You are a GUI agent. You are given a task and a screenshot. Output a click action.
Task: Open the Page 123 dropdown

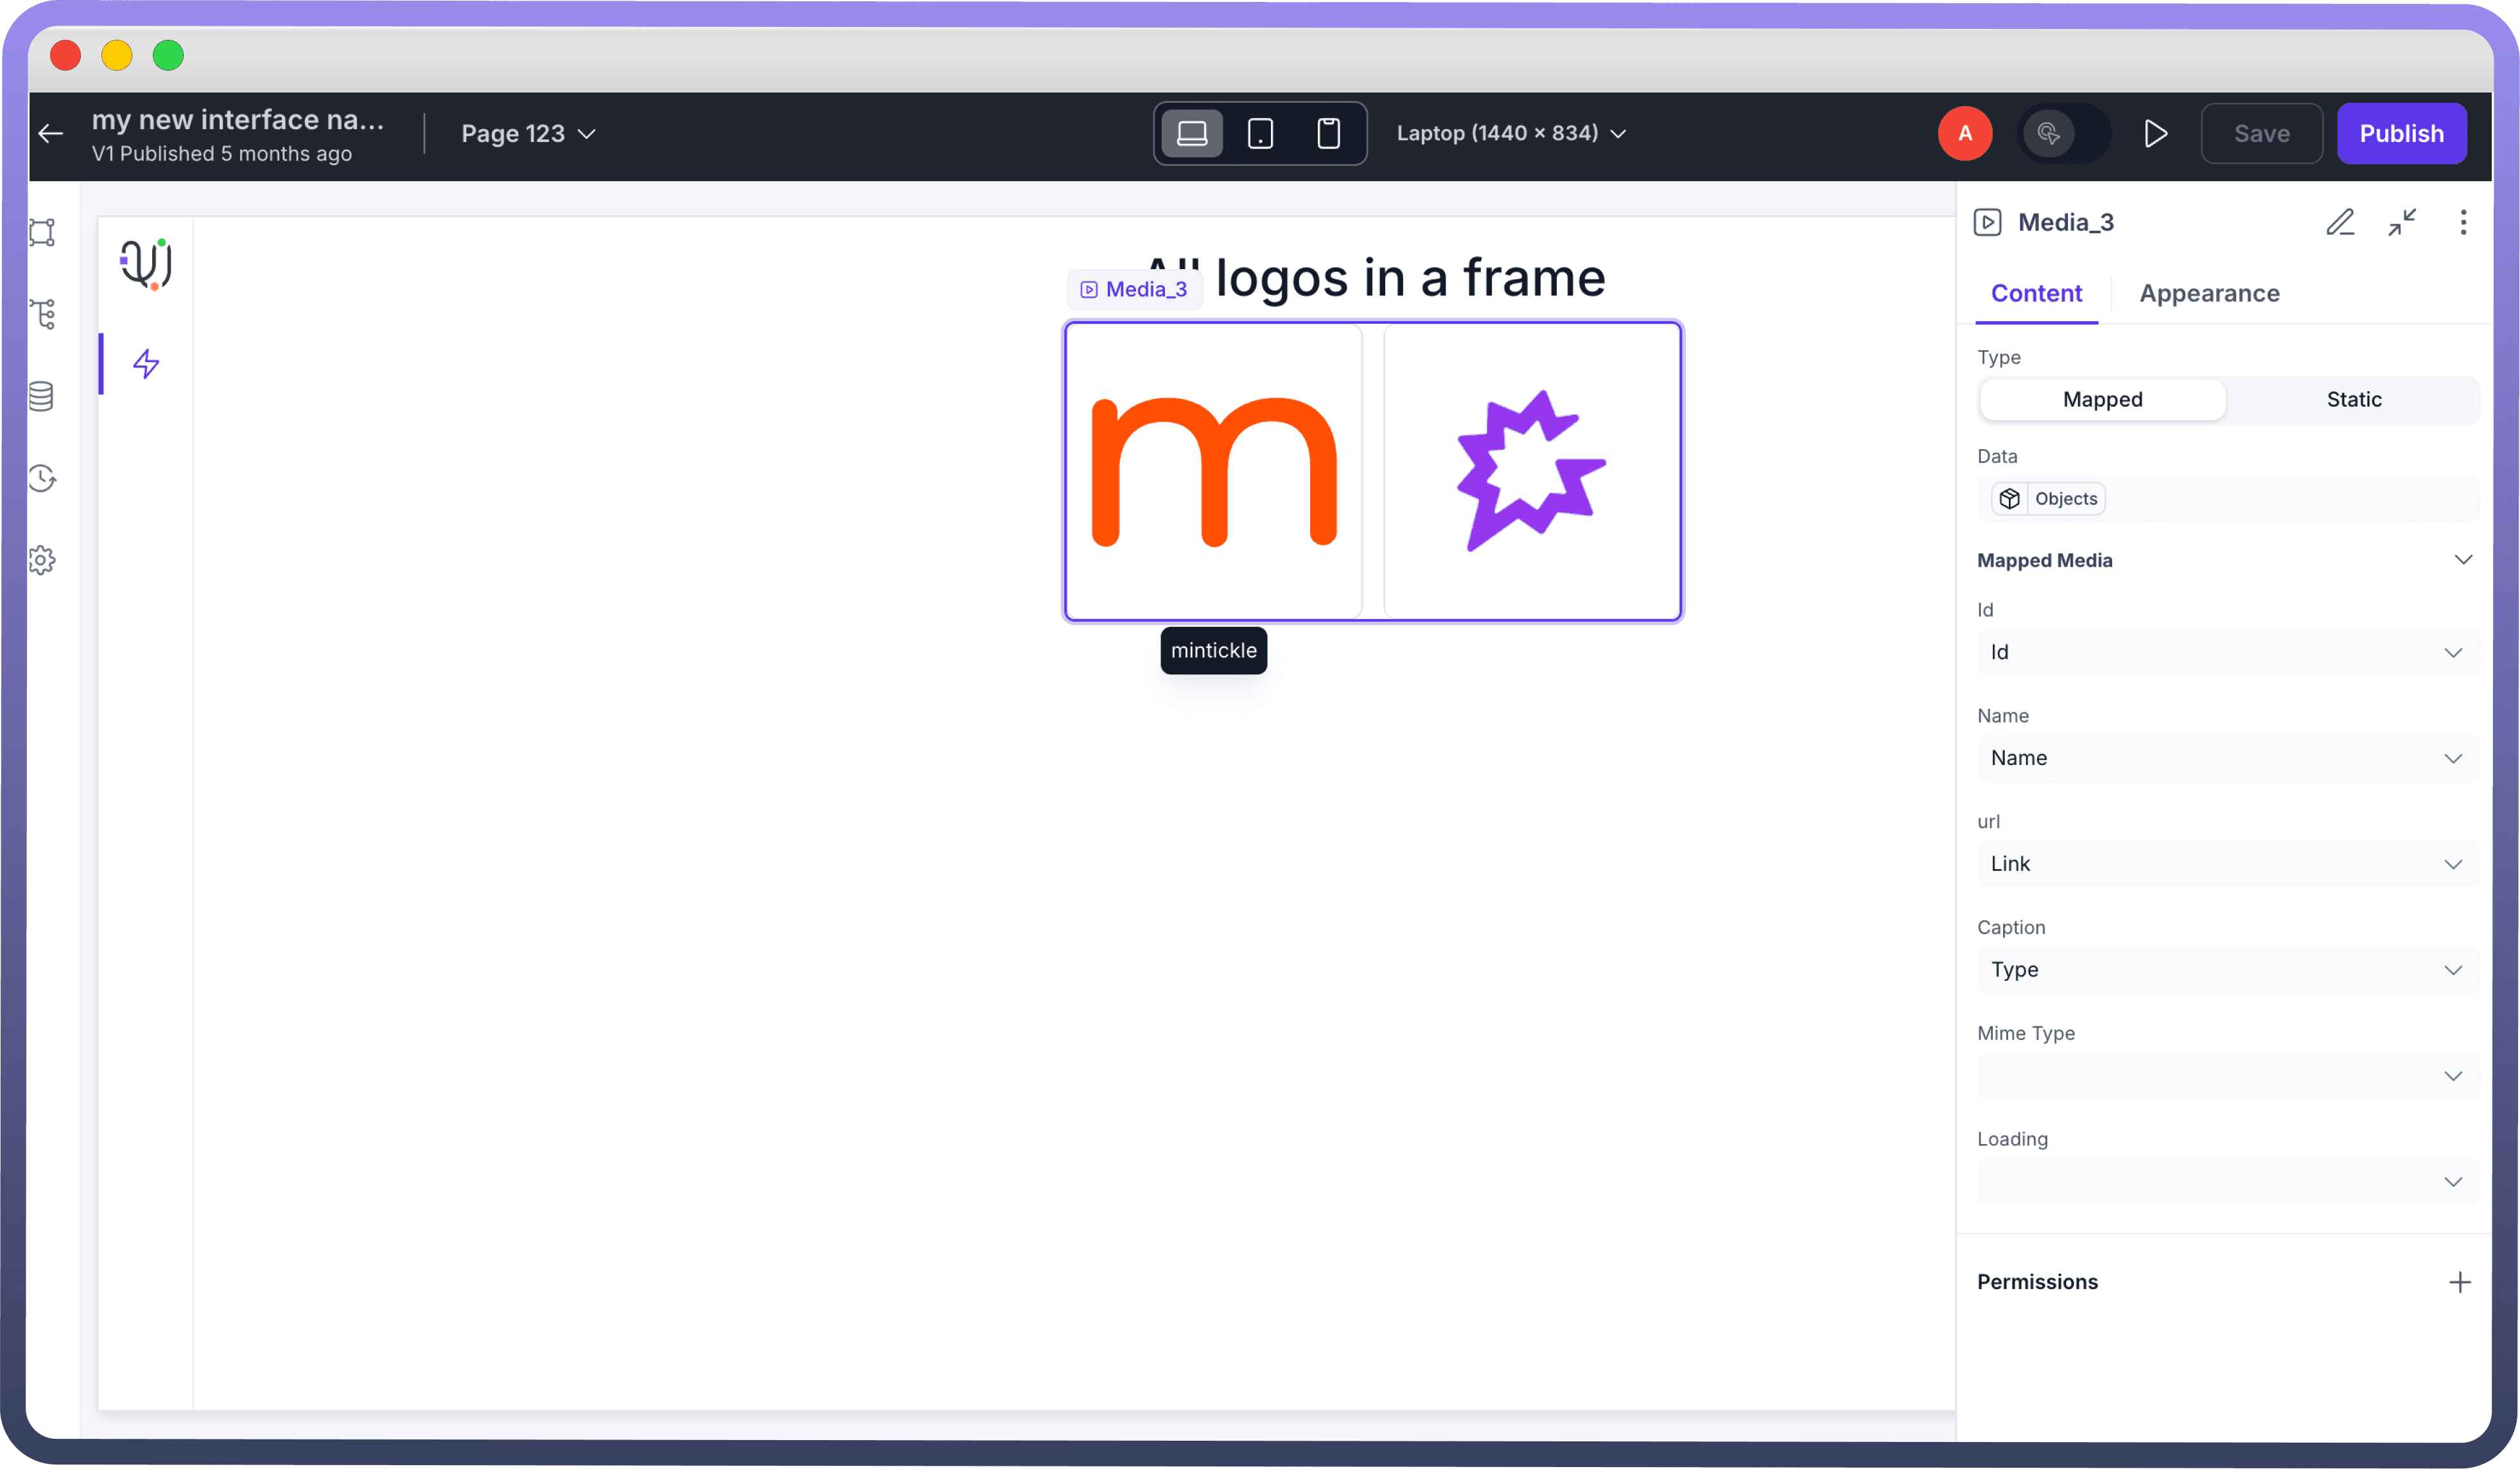click(x=528, y=134)
